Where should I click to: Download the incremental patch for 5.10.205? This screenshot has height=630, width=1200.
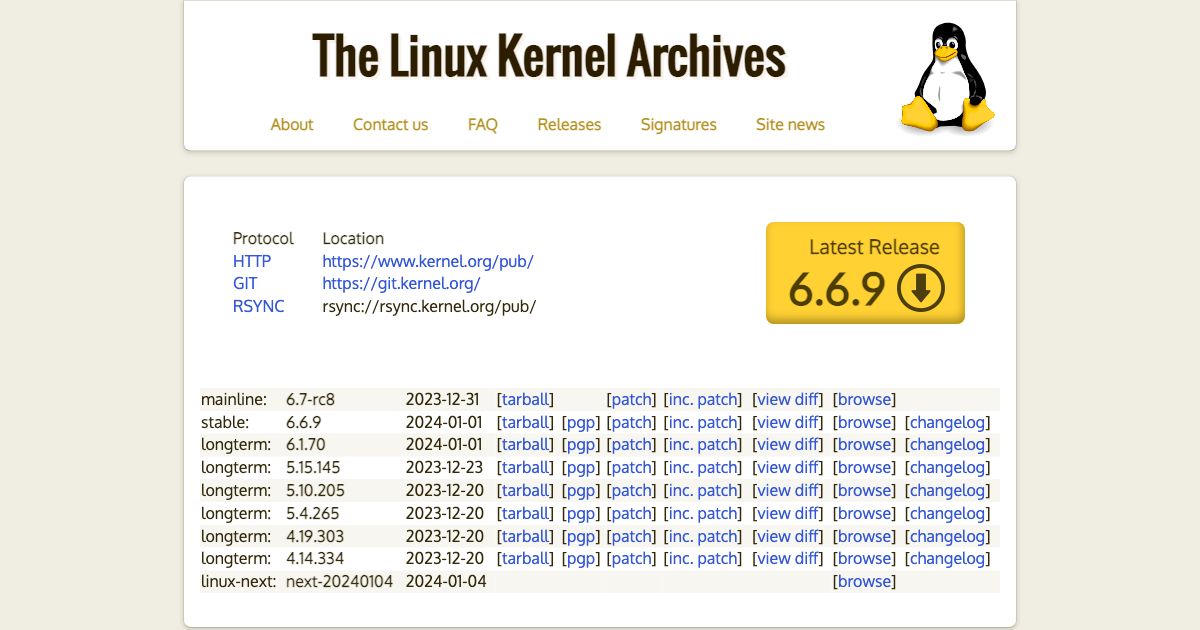coord(703,490)
